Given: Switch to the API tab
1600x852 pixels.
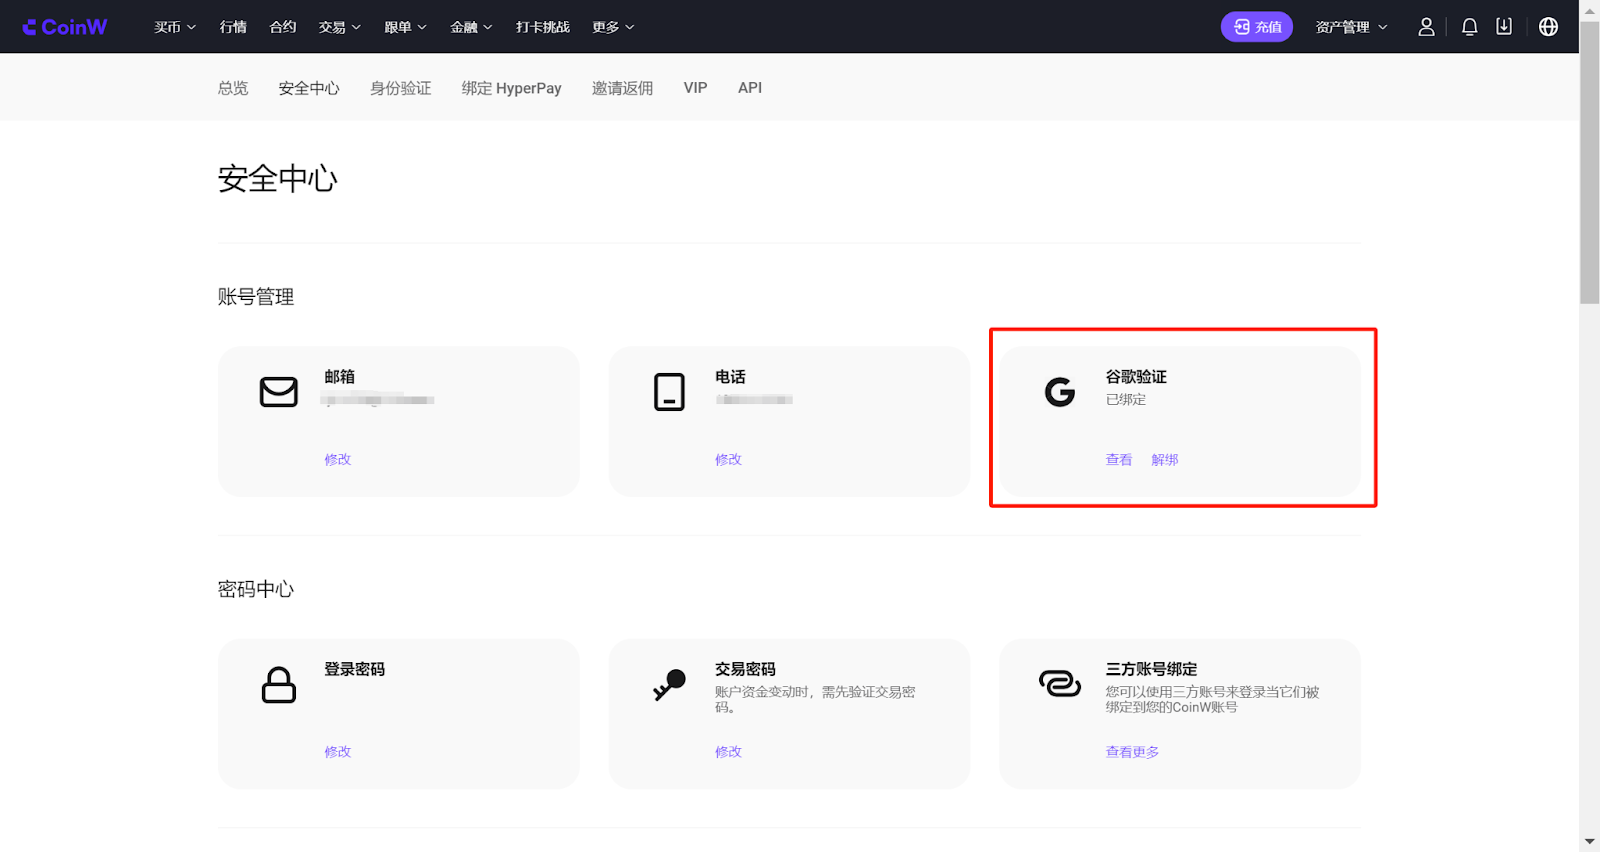Looking at the screenshot, I should (x=750, y=88).
